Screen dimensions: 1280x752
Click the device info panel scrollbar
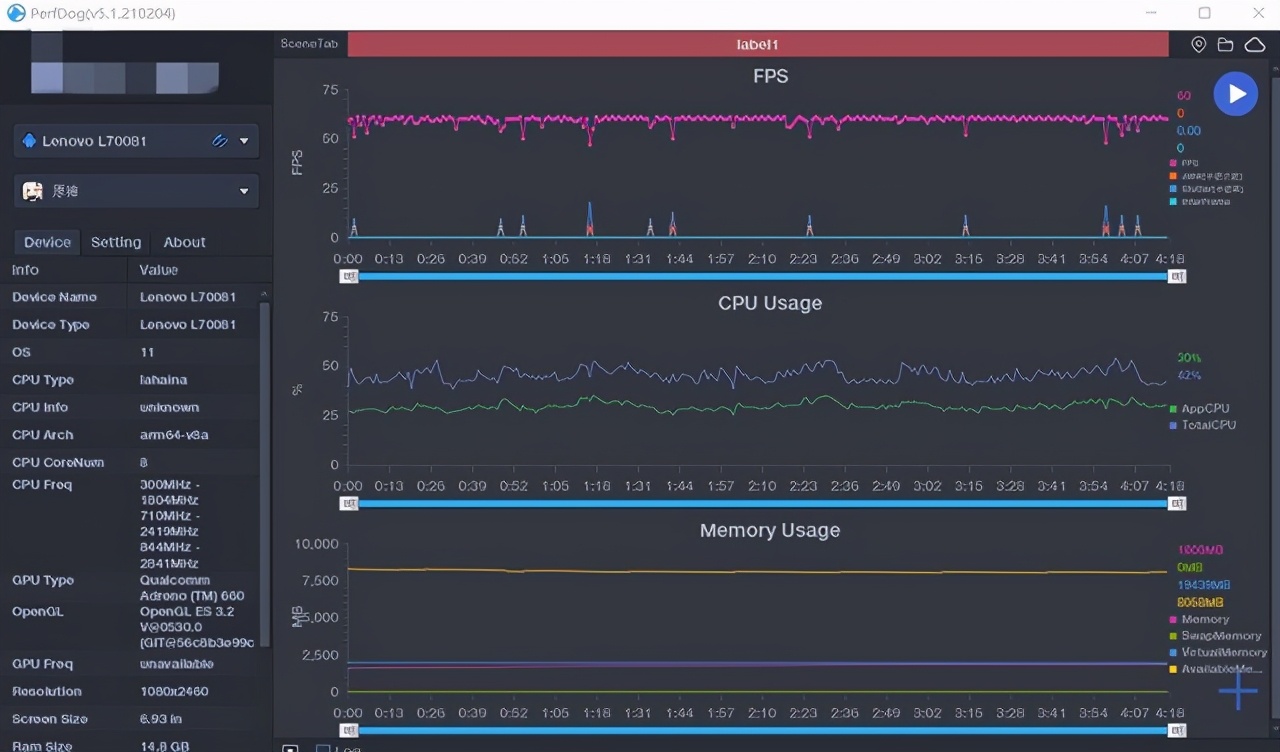(x=265, y=475)
